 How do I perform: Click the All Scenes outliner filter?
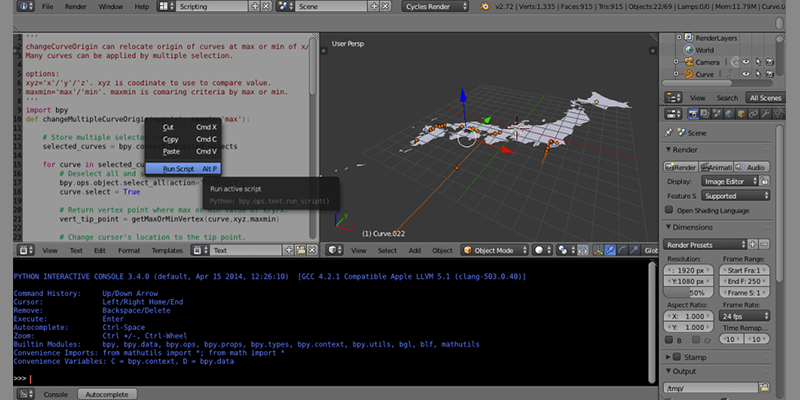pos(765,97)
